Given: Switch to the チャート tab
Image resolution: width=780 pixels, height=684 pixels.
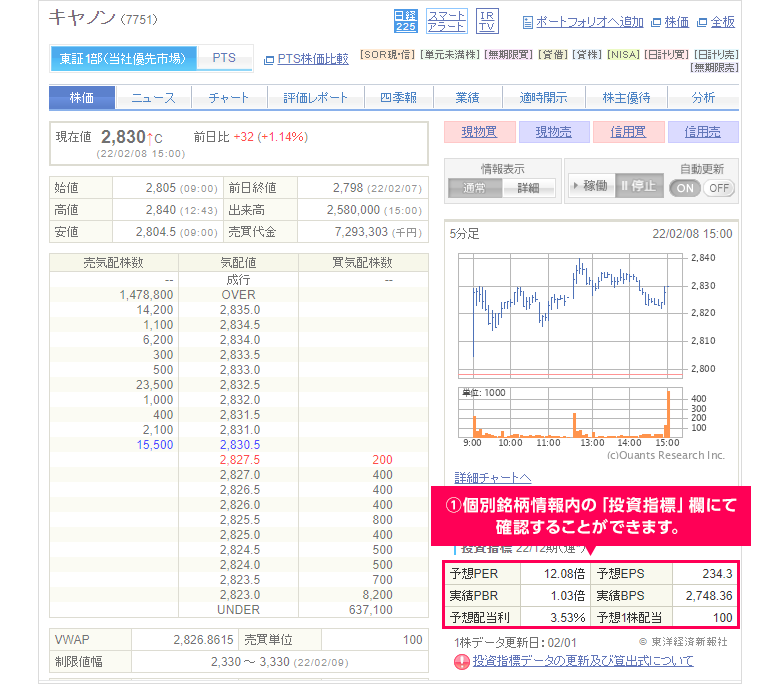Looking at the screenshot, I should click(229, 98).
